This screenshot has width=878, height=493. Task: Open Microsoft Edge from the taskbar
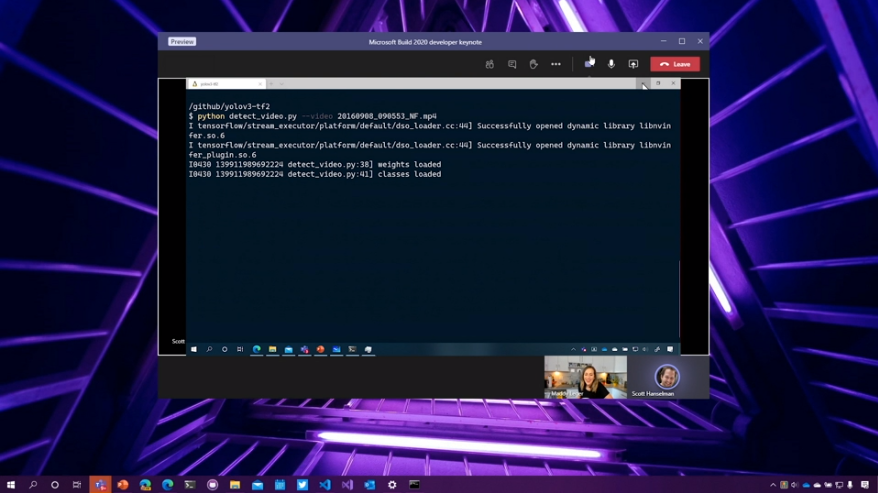167,485
